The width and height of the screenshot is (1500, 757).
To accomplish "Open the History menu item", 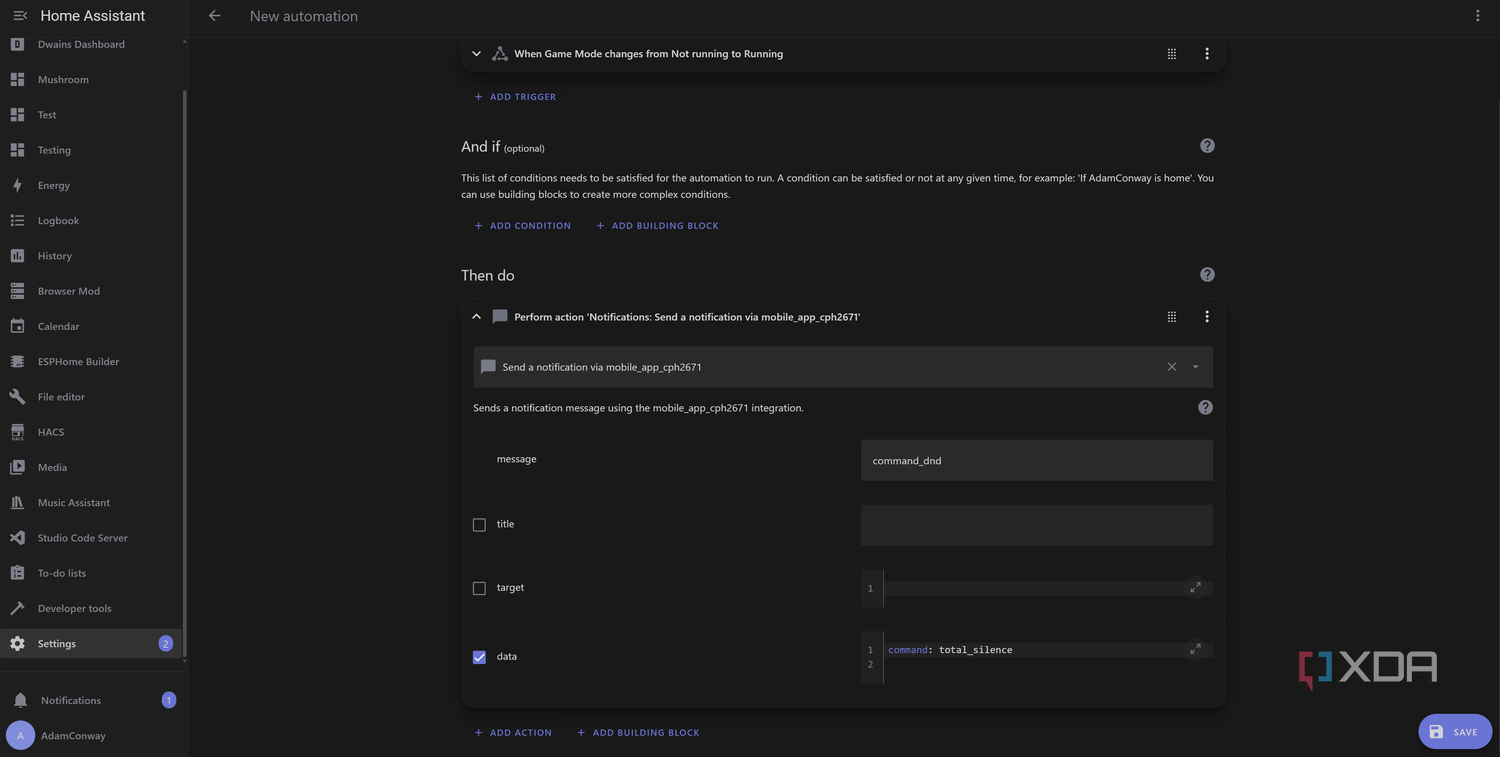I will [x=92, y=256].
